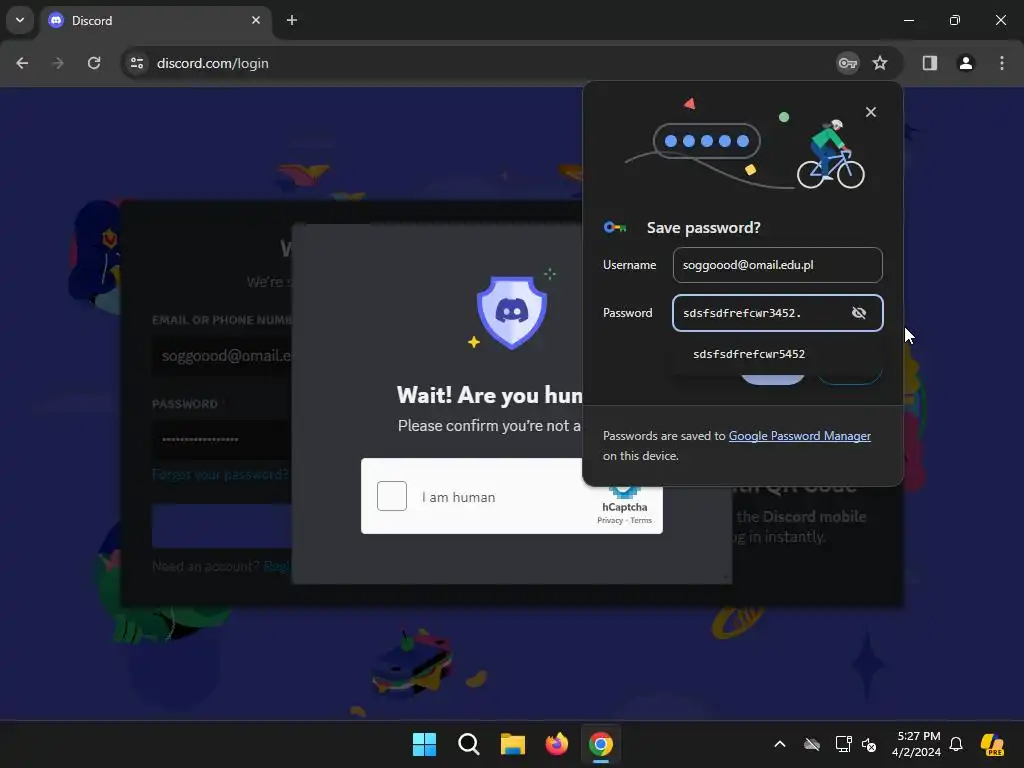This screenshot has height=768, width=1024.
Task: Select the Discord browser tab
Action: coord(155,20)
